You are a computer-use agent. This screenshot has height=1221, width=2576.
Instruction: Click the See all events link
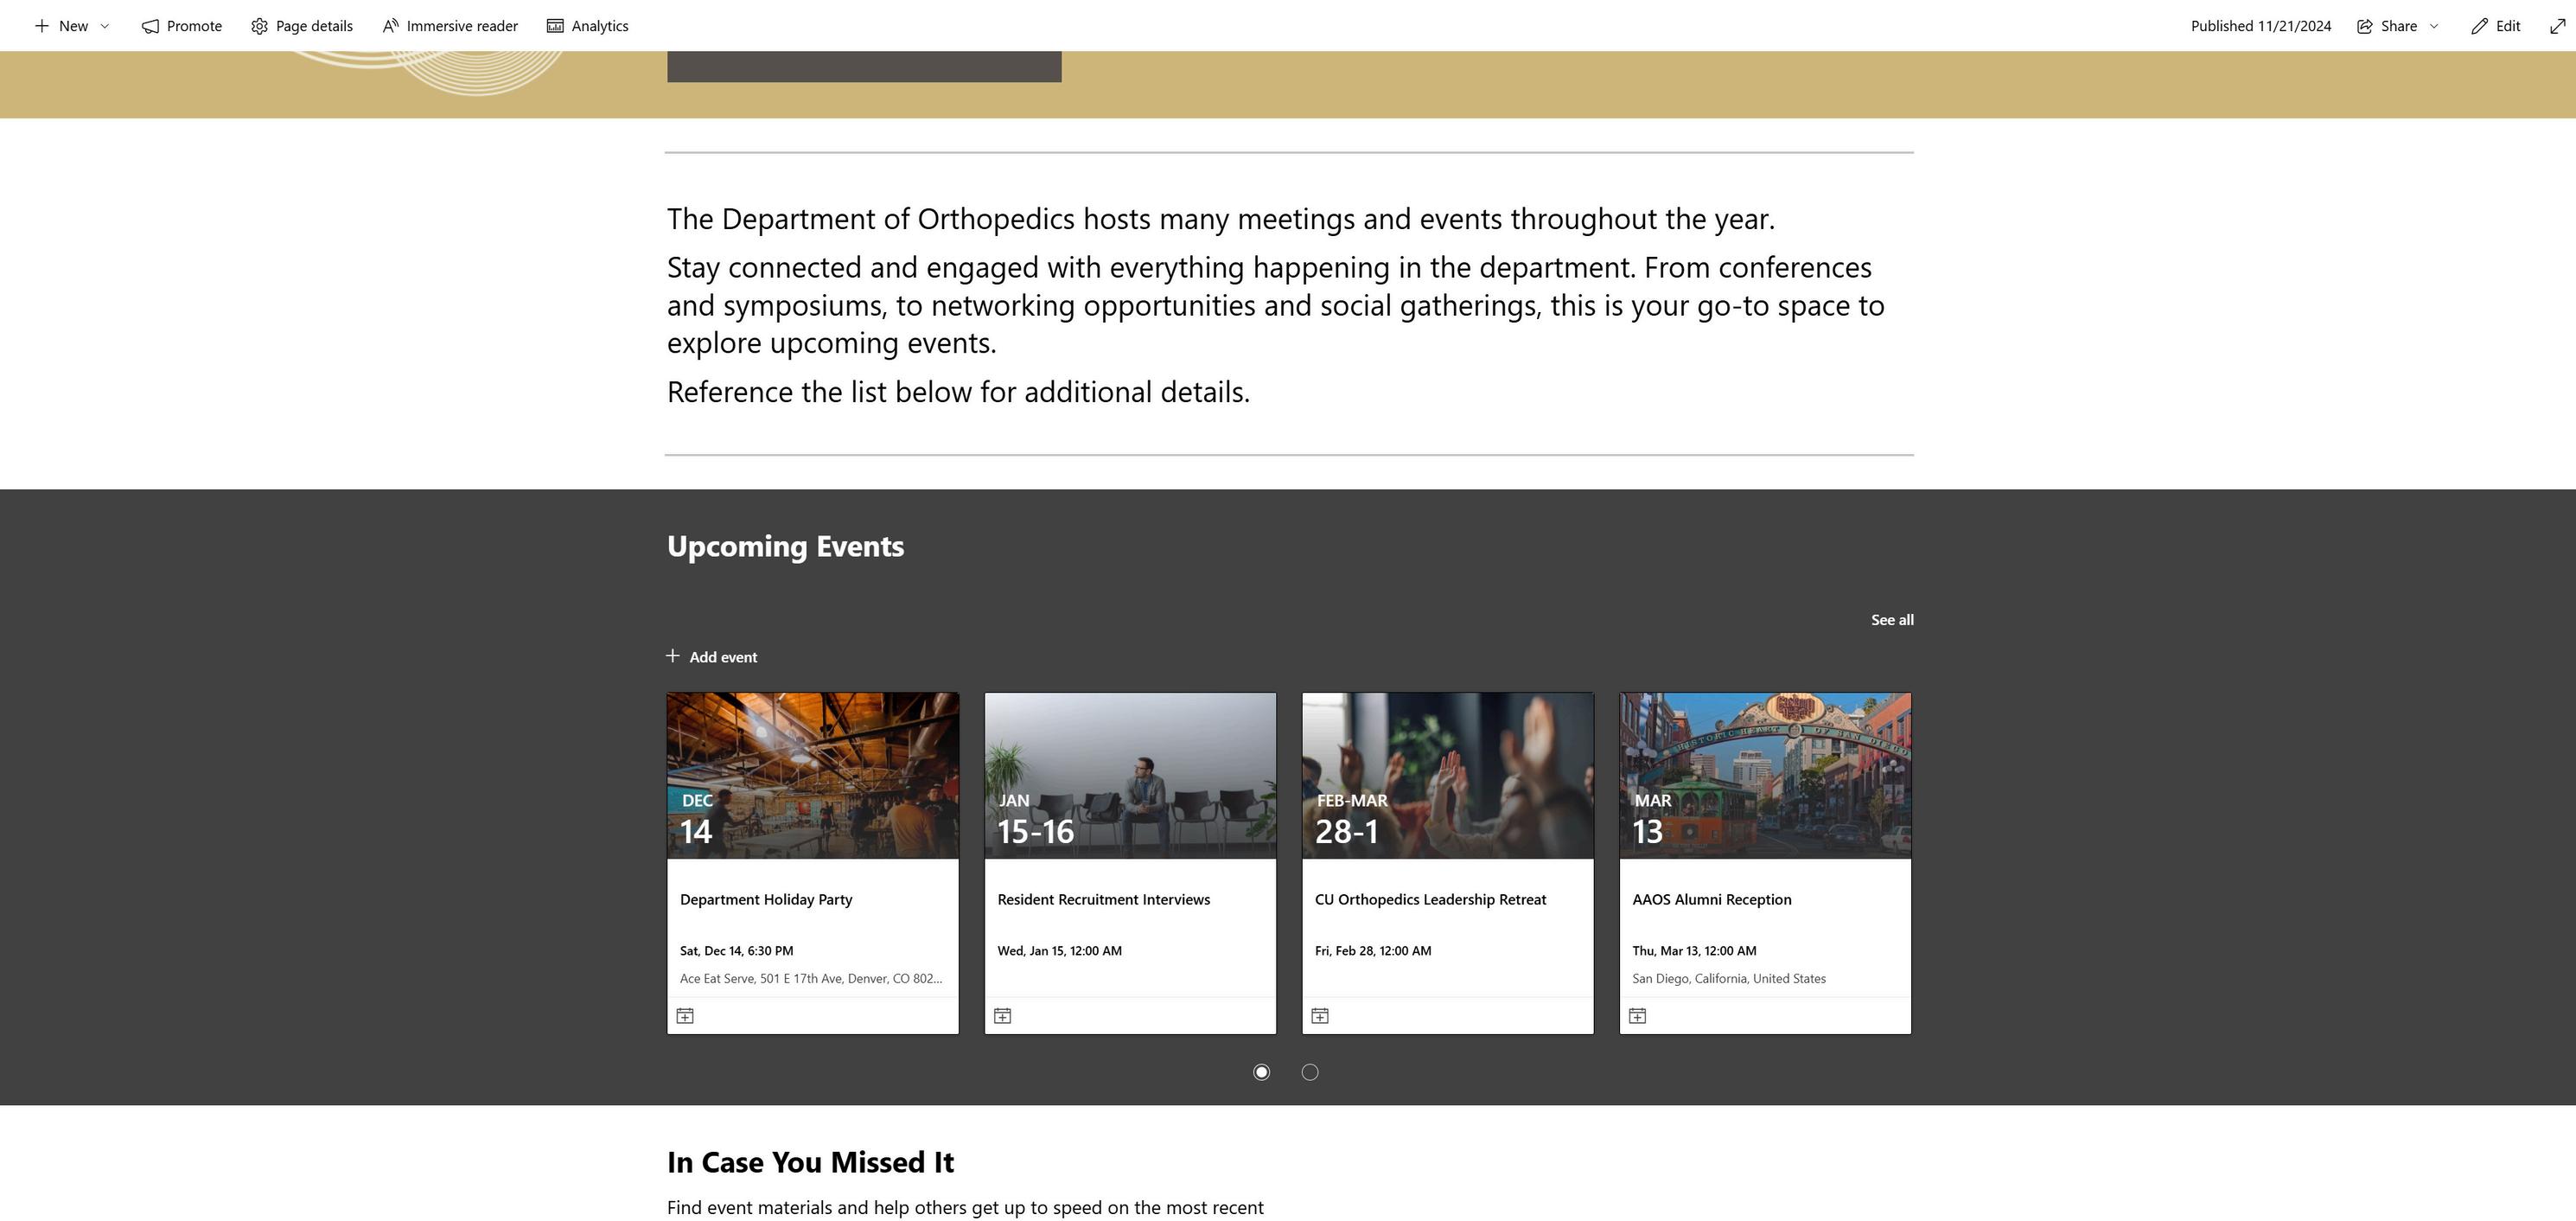[x=1892, y=620]
